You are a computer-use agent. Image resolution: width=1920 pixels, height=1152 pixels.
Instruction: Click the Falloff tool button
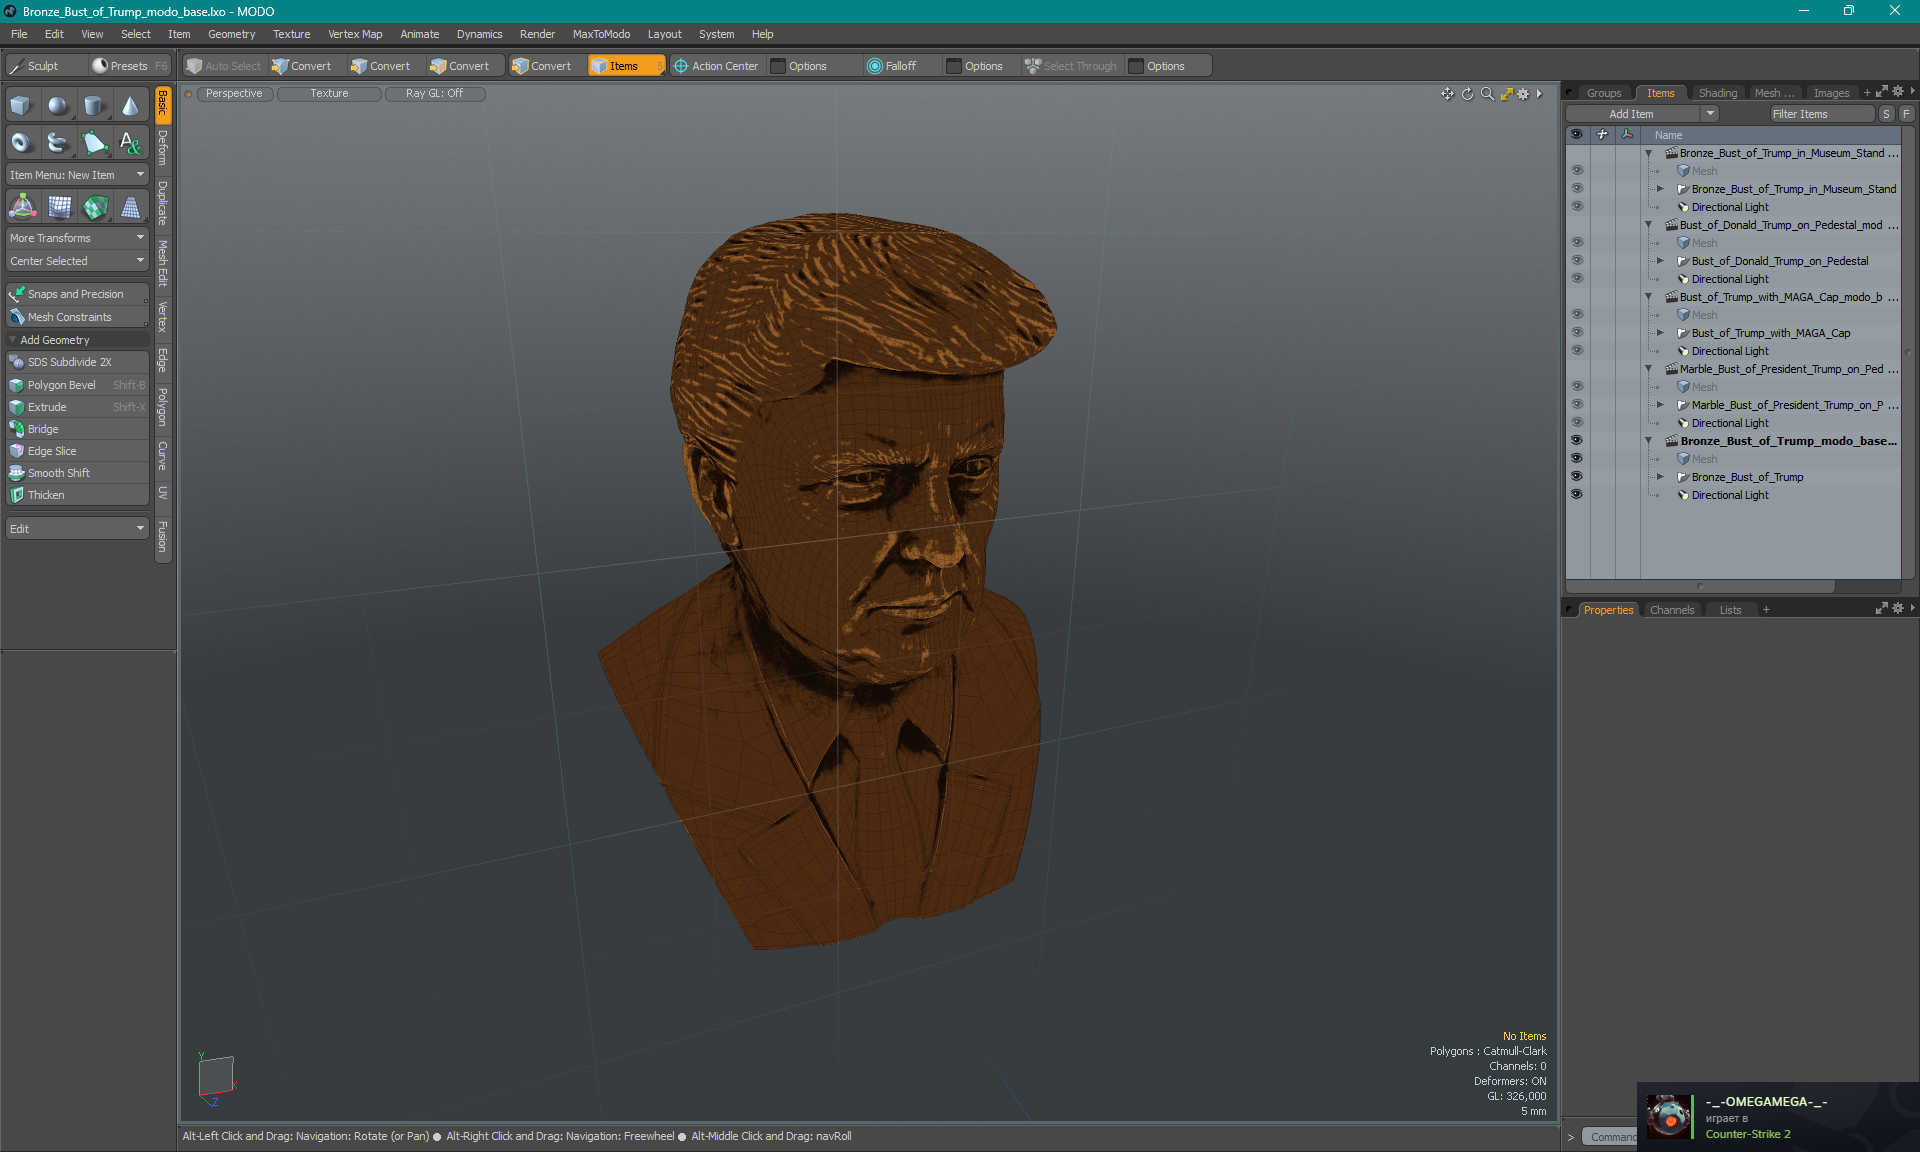pyautogui.click(x=892, y=66)
